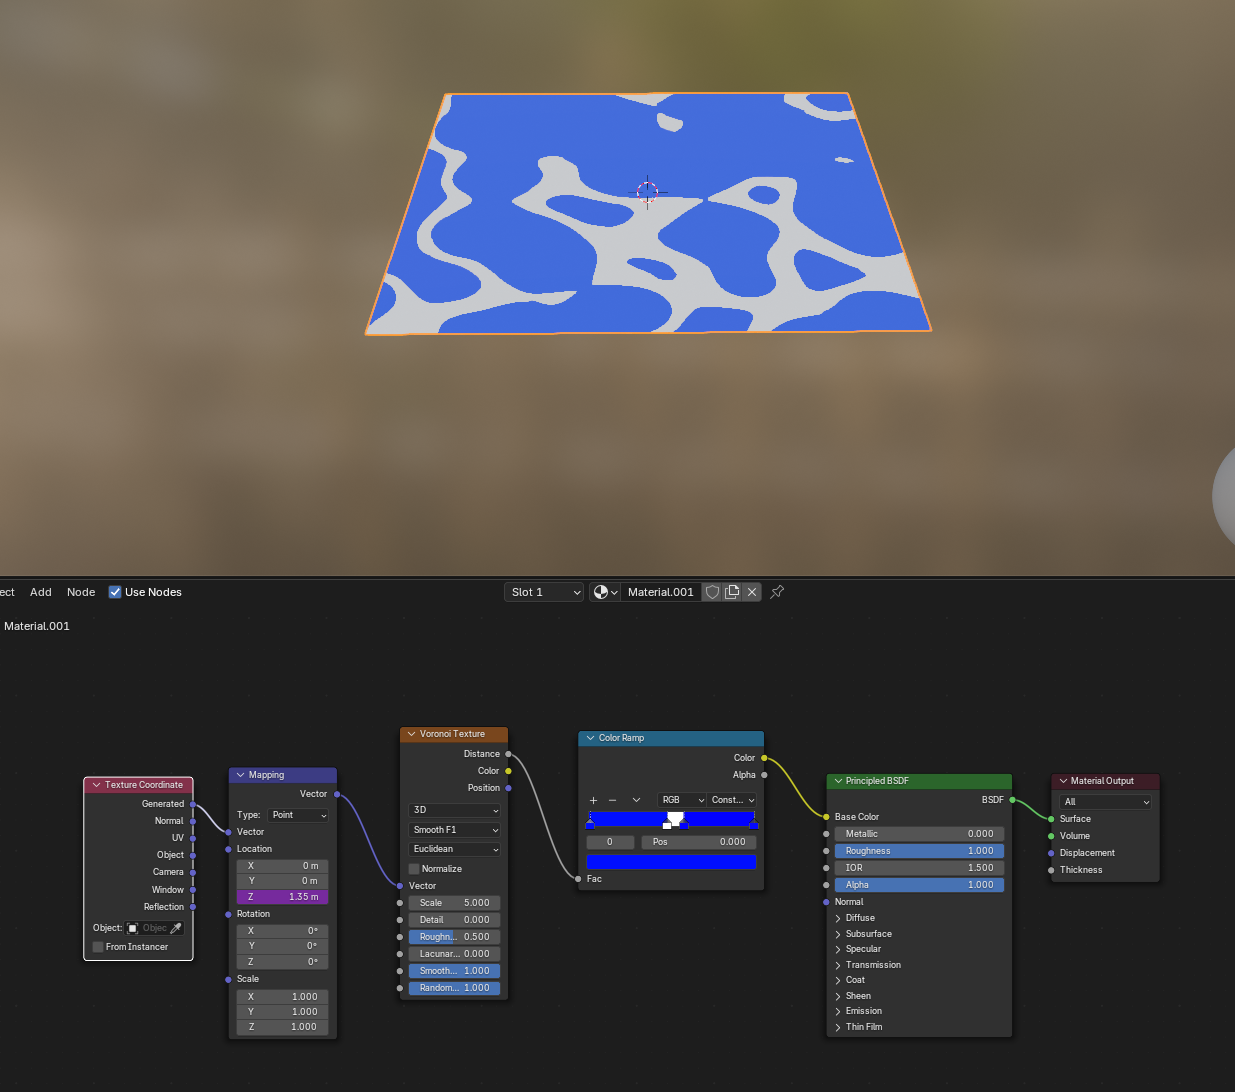Image resolution: width=1235 pixels, height=1092 pixels.
Task: Click the Material Output Volume socket
Action: [x=1051, y=836]
